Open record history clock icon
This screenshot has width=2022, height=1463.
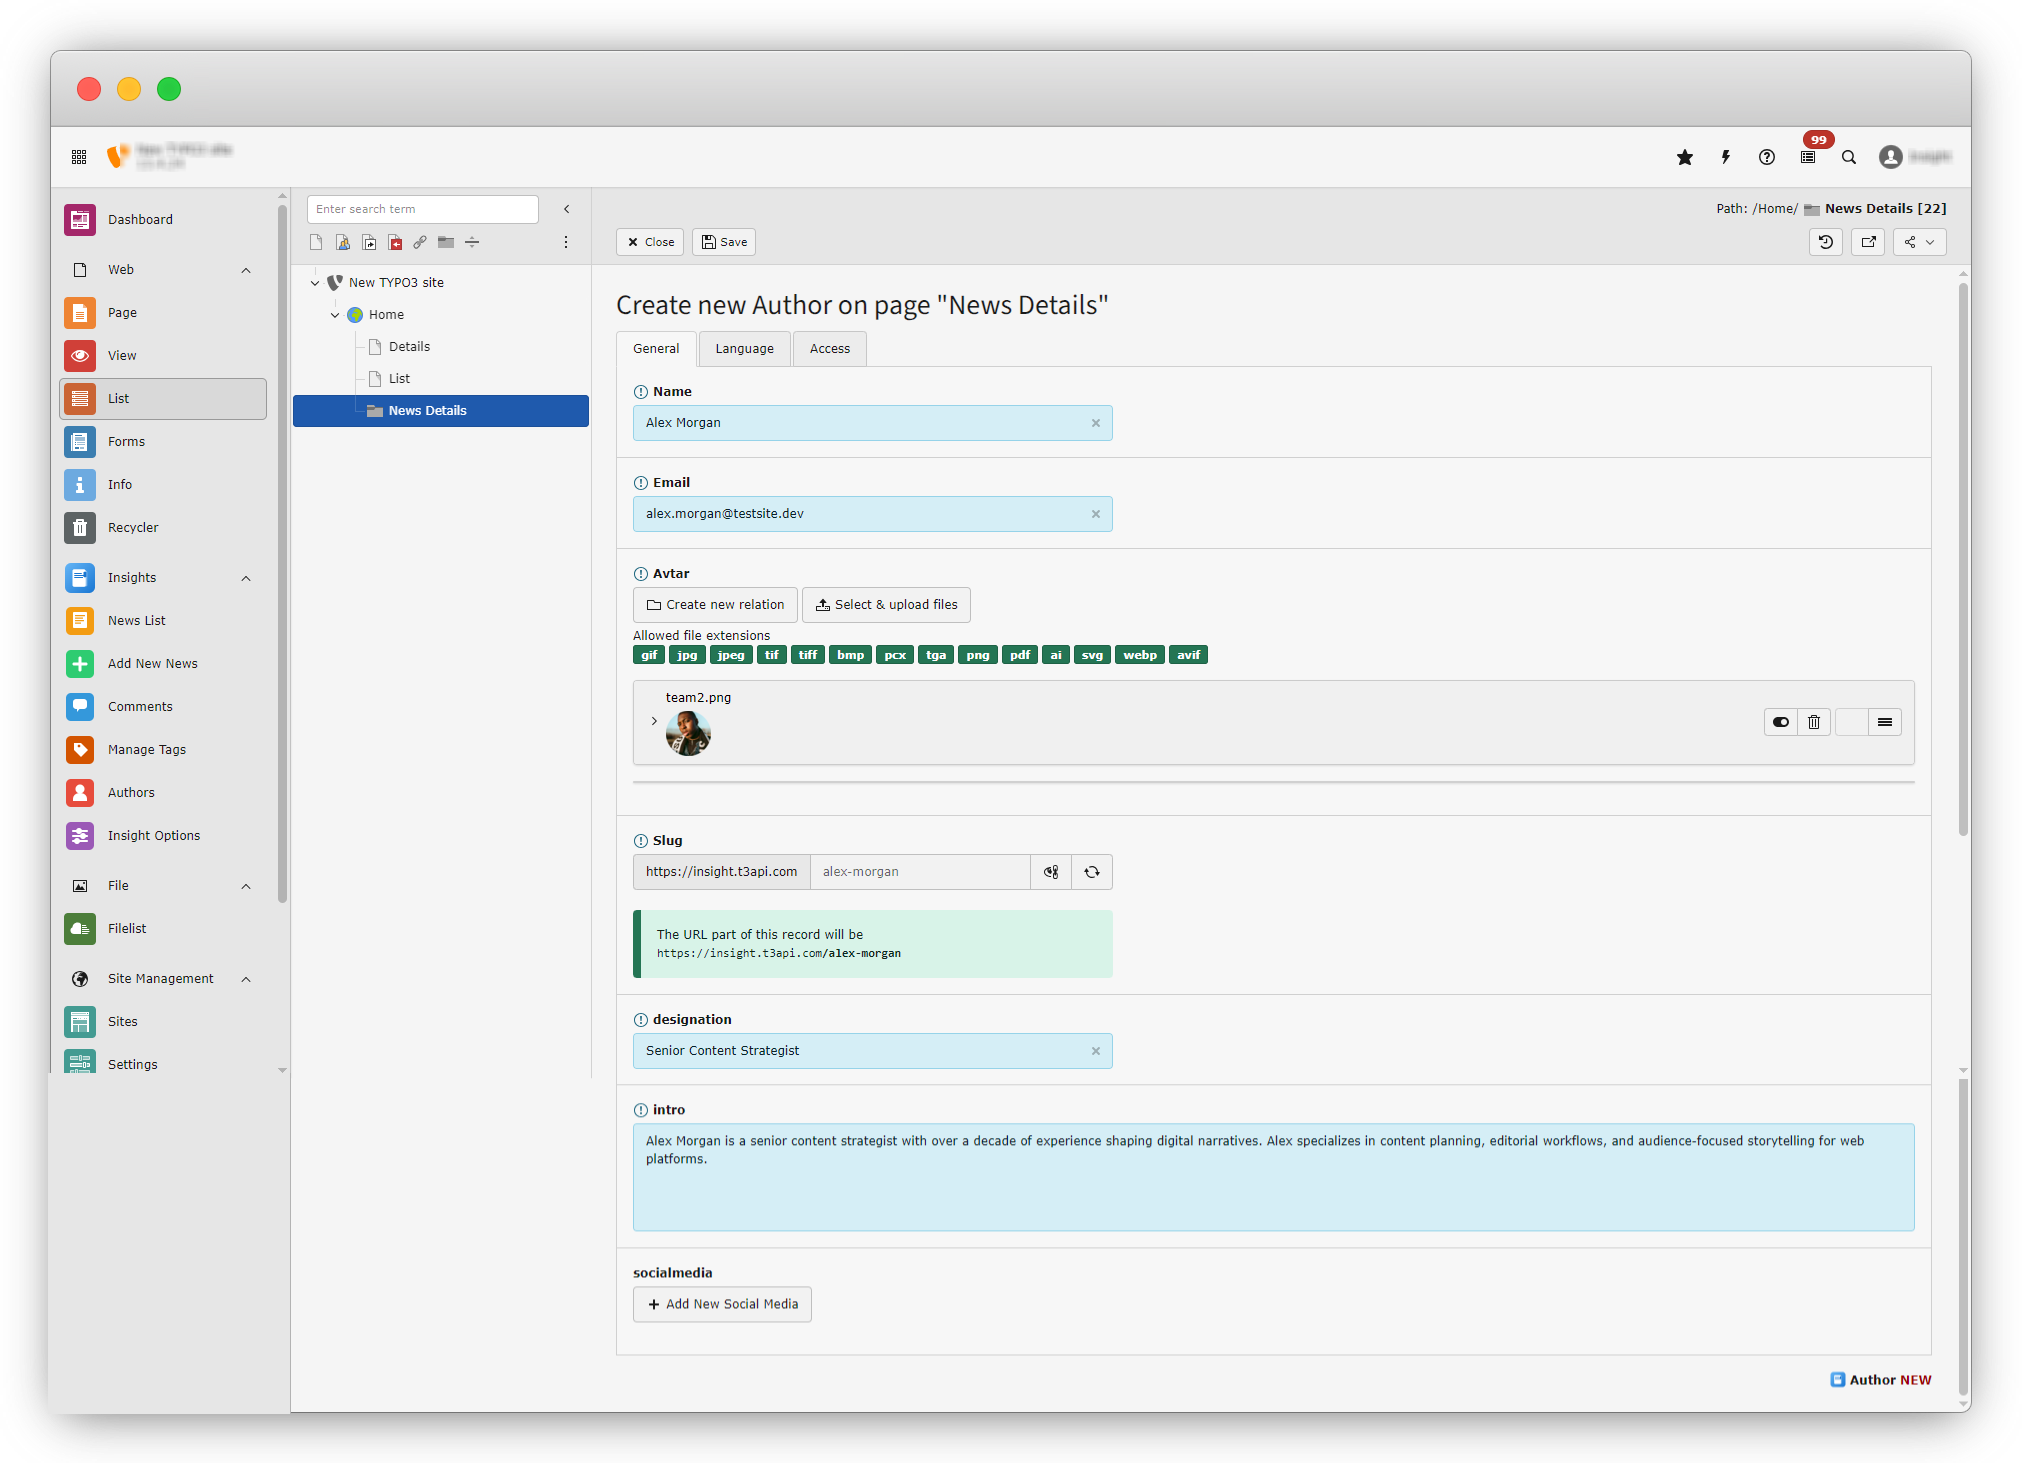[x=1826, y=242]
